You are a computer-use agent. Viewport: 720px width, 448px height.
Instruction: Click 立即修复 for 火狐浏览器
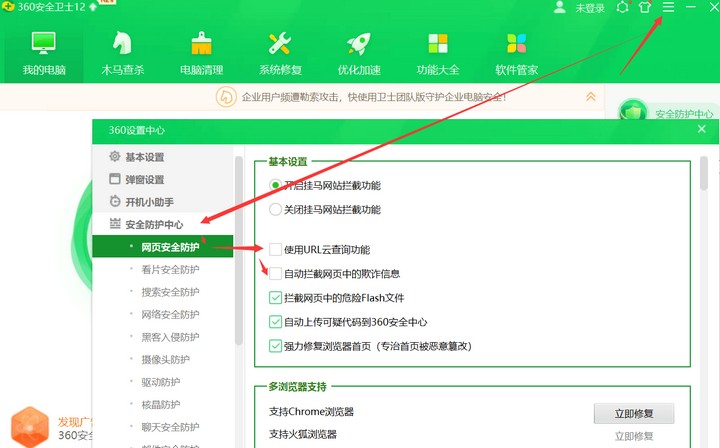[634, 436]
